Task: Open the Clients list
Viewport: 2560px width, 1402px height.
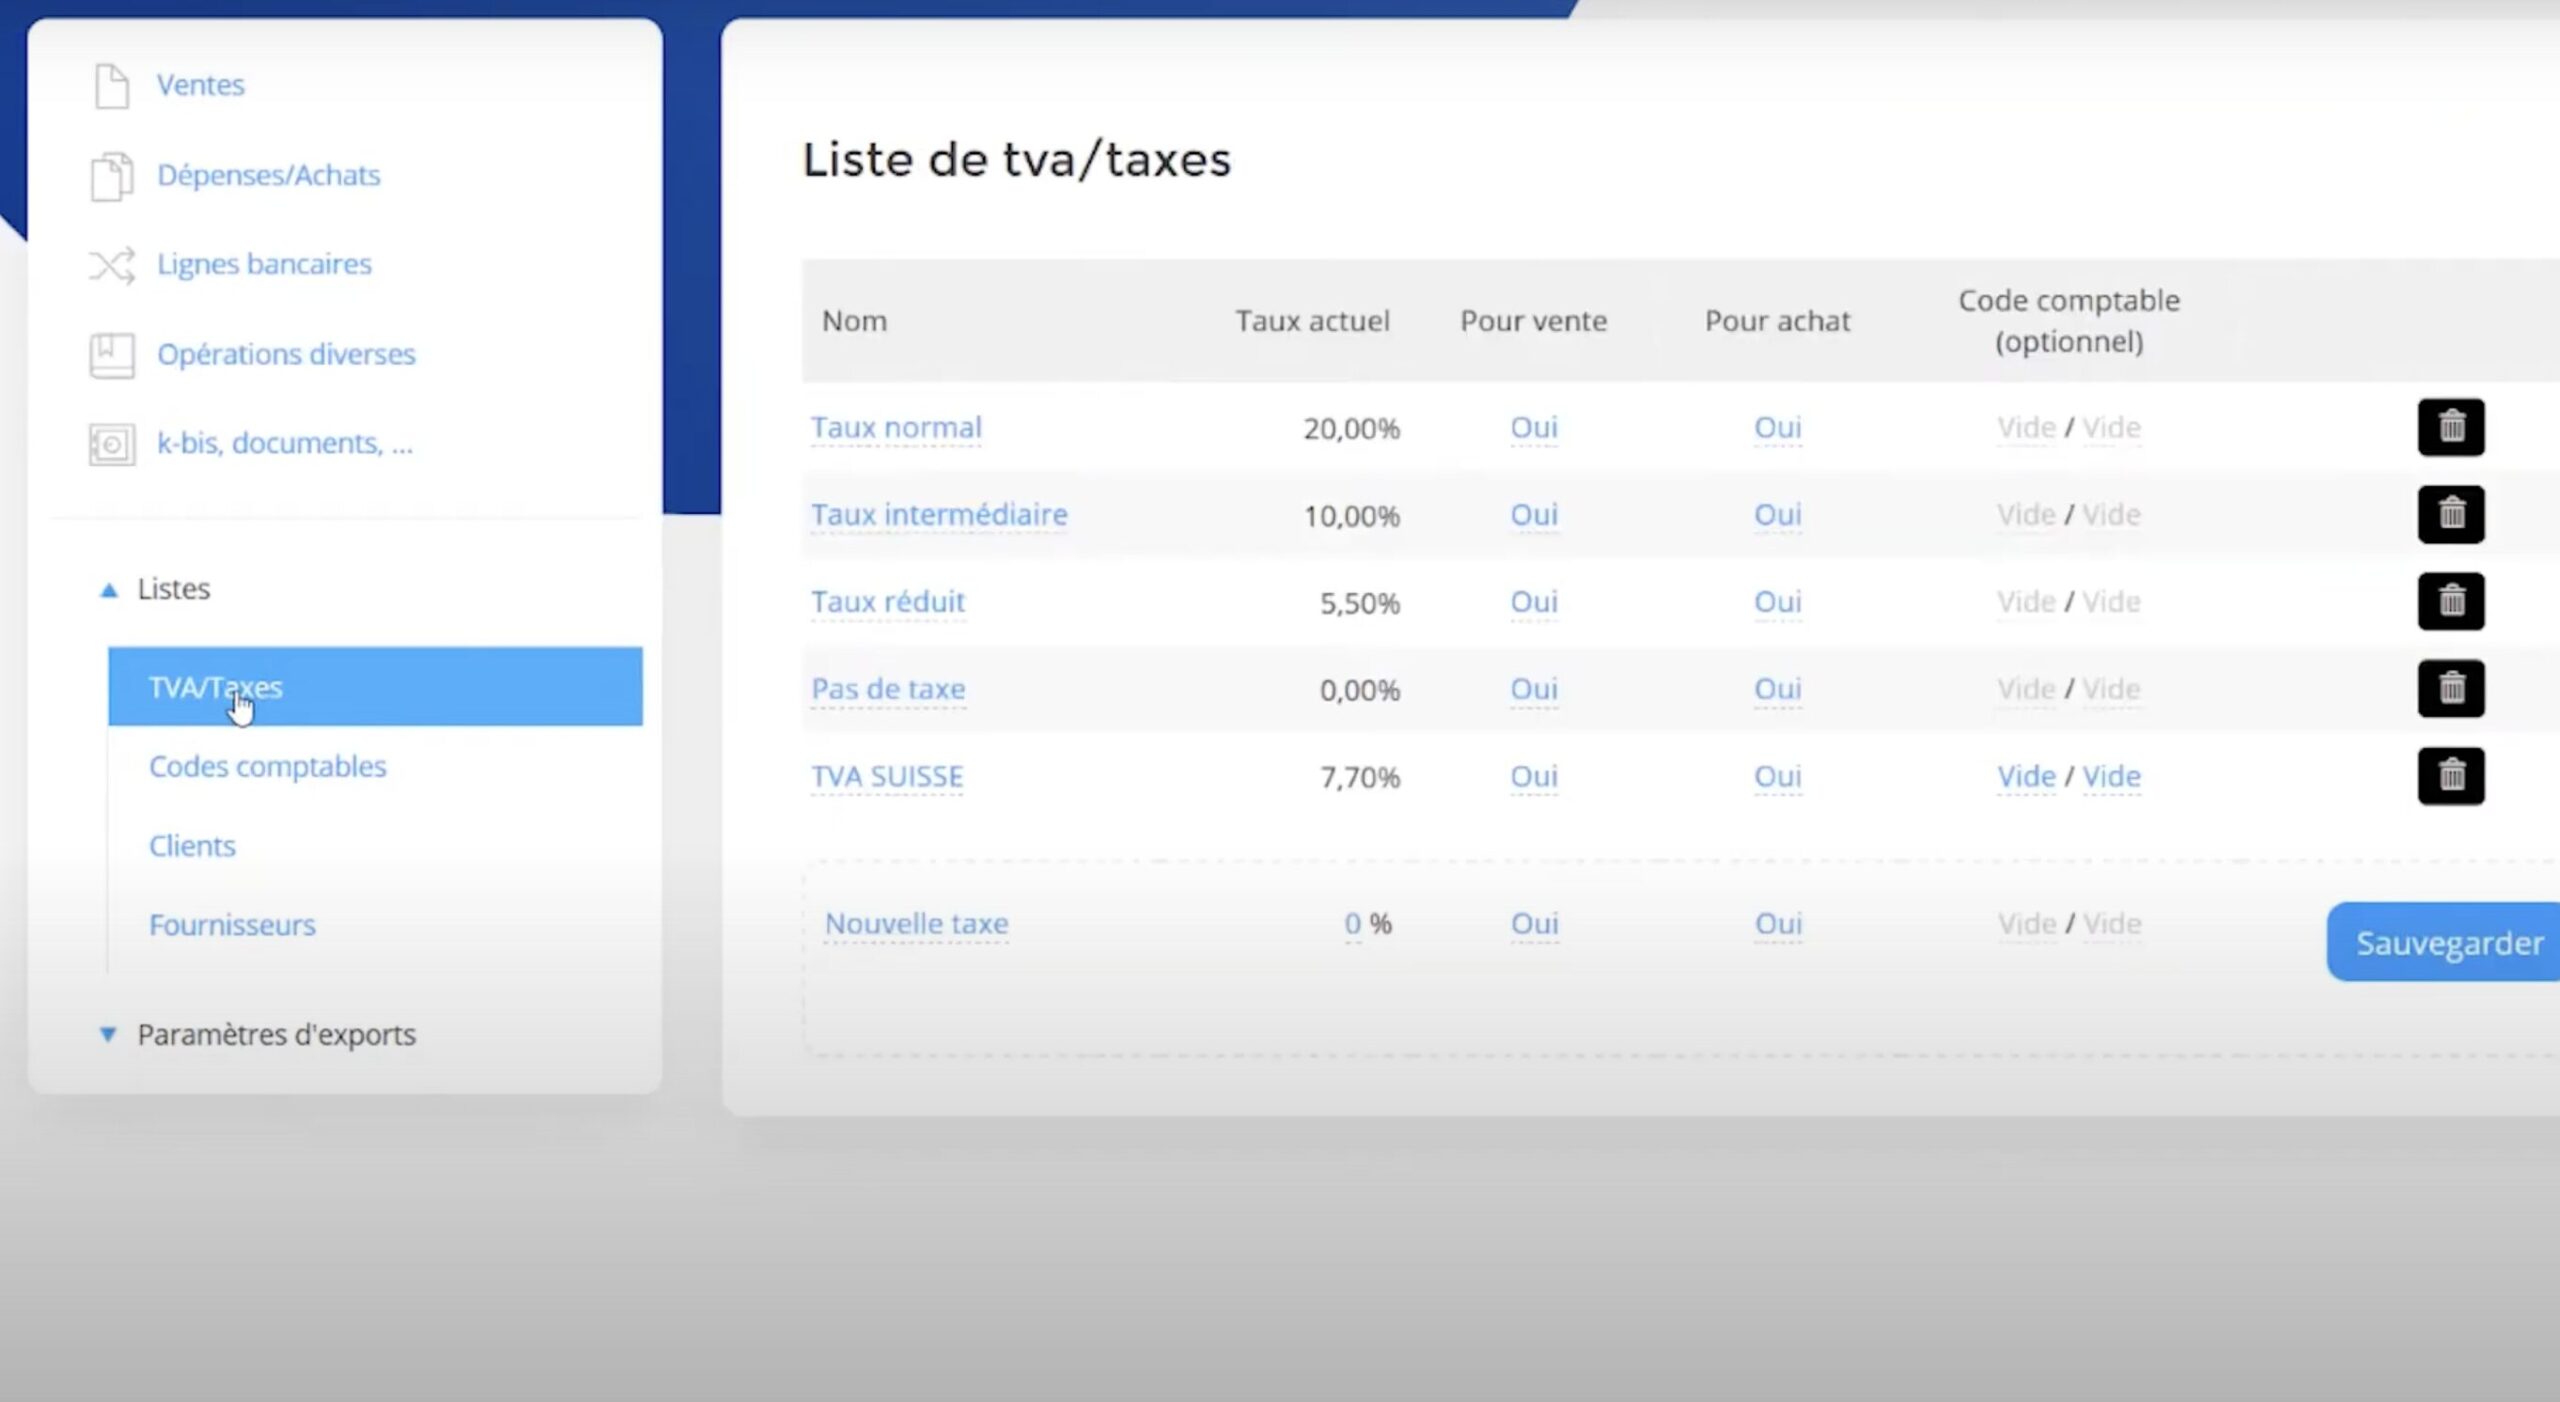Action: click(192, 846)
